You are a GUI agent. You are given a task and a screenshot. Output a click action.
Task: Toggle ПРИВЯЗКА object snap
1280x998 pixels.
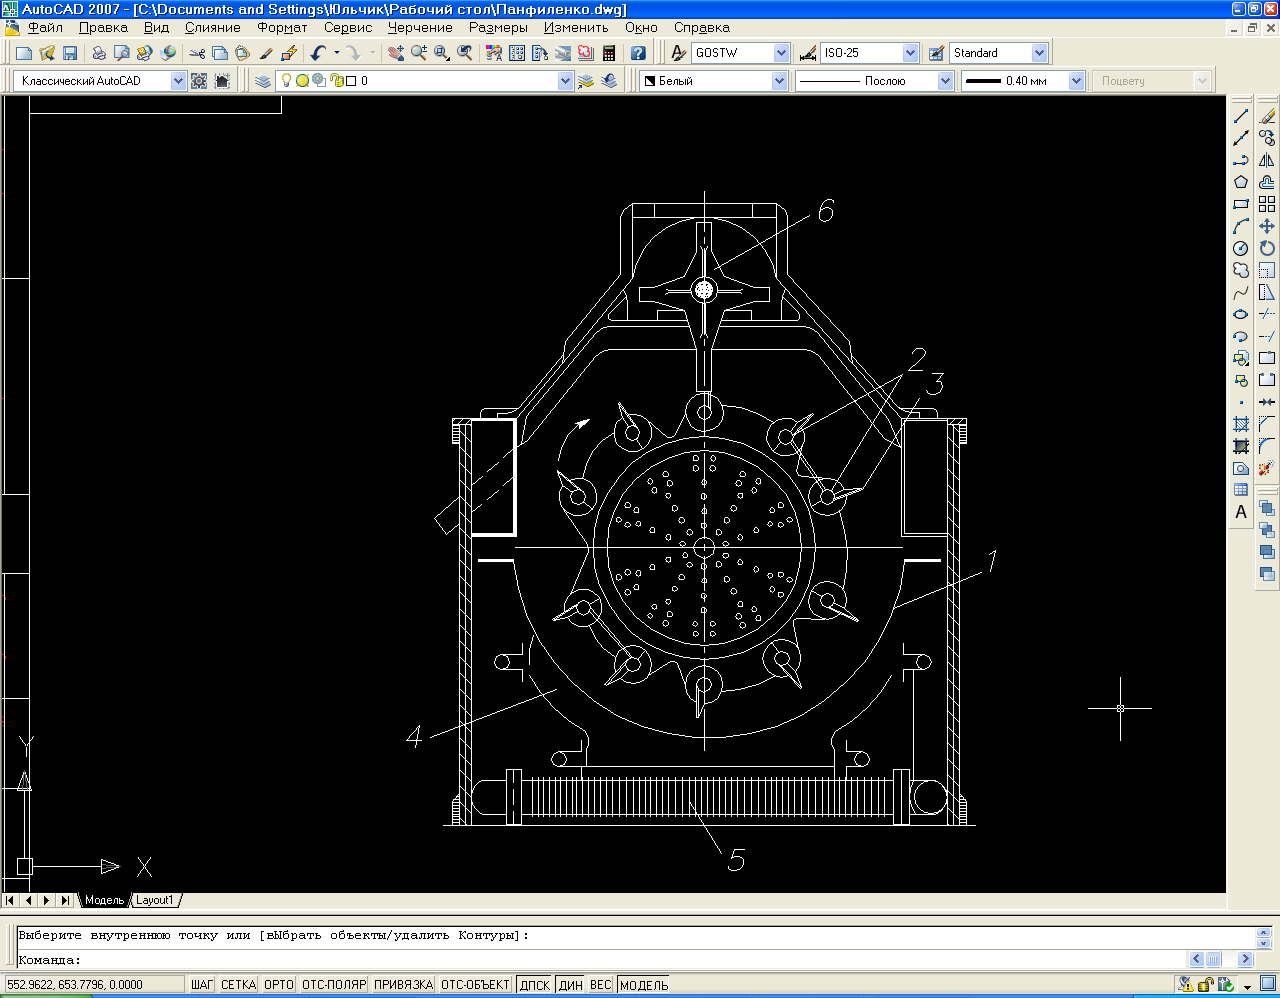pyautogui.click(x=403, y=985)
